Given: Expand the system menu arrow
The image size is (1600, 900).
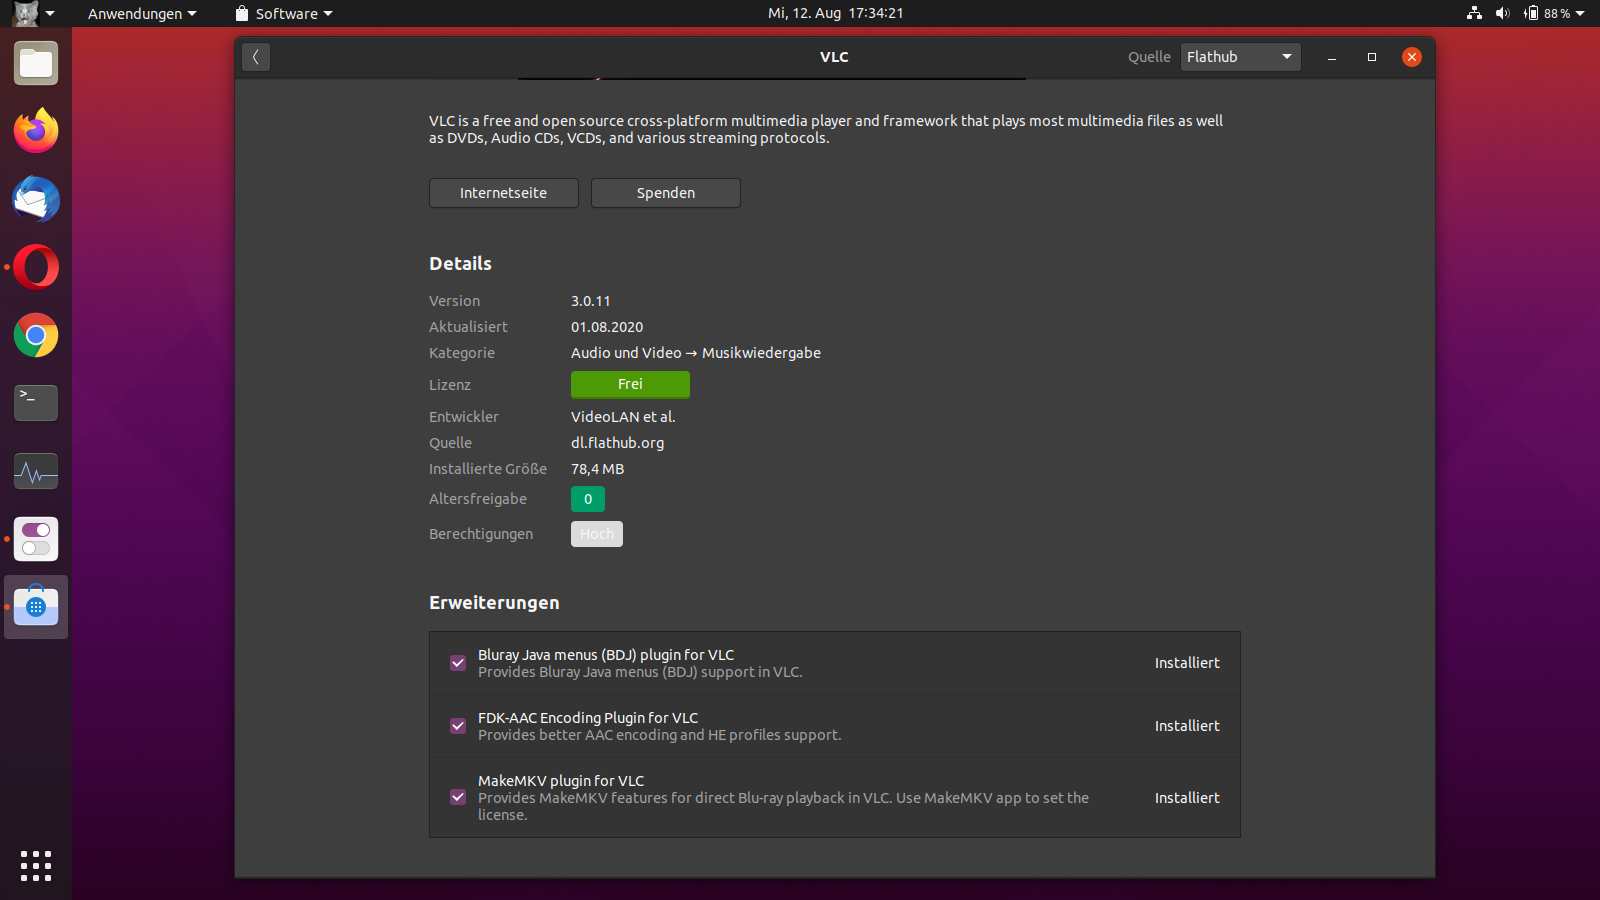Looking at the screenshot, I should [1580, 13].
